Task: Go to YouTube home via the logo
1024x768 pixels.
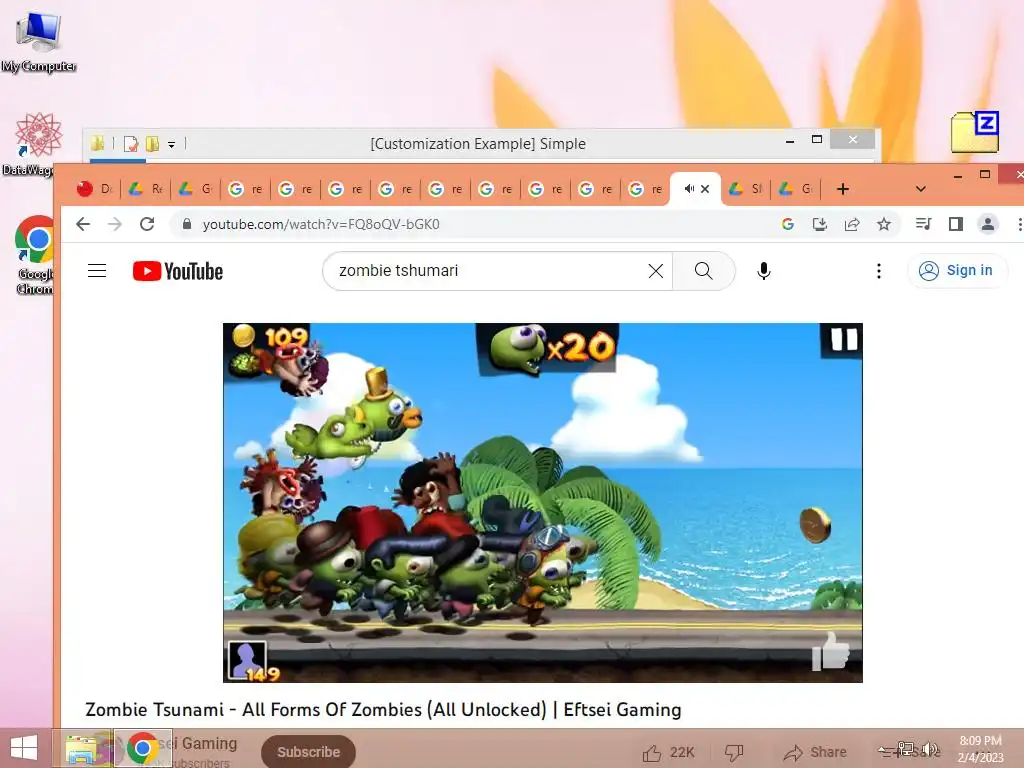Action: (178, 271)
